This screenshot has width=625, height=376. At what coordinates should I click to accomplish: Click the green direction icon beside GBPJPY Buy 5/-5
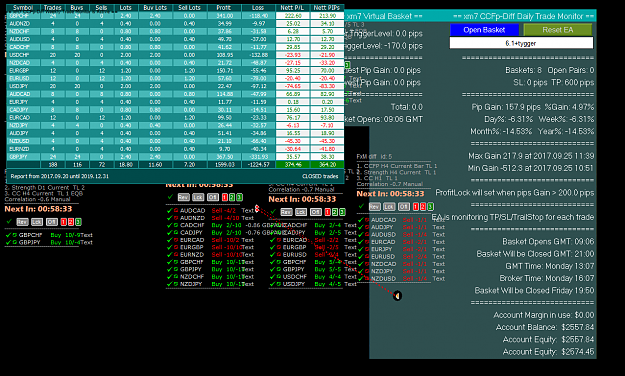[x=279, y=269]
